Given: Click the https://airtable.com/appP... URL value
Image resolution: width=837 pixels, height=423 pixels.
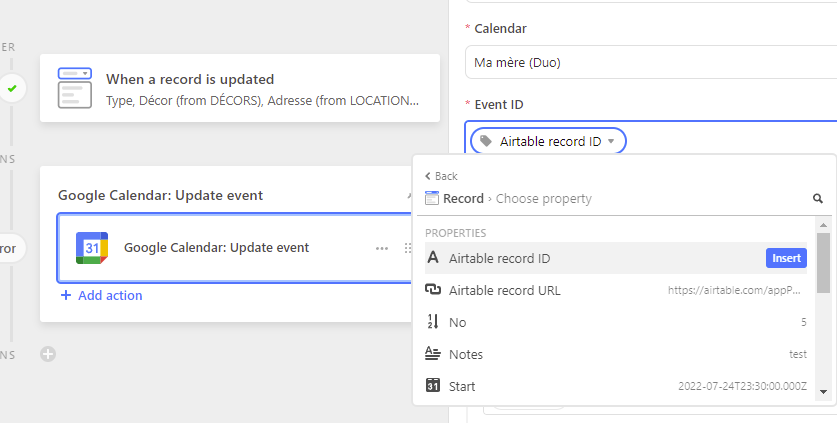Looking at the screenshot, I should (x=735, y=290).
